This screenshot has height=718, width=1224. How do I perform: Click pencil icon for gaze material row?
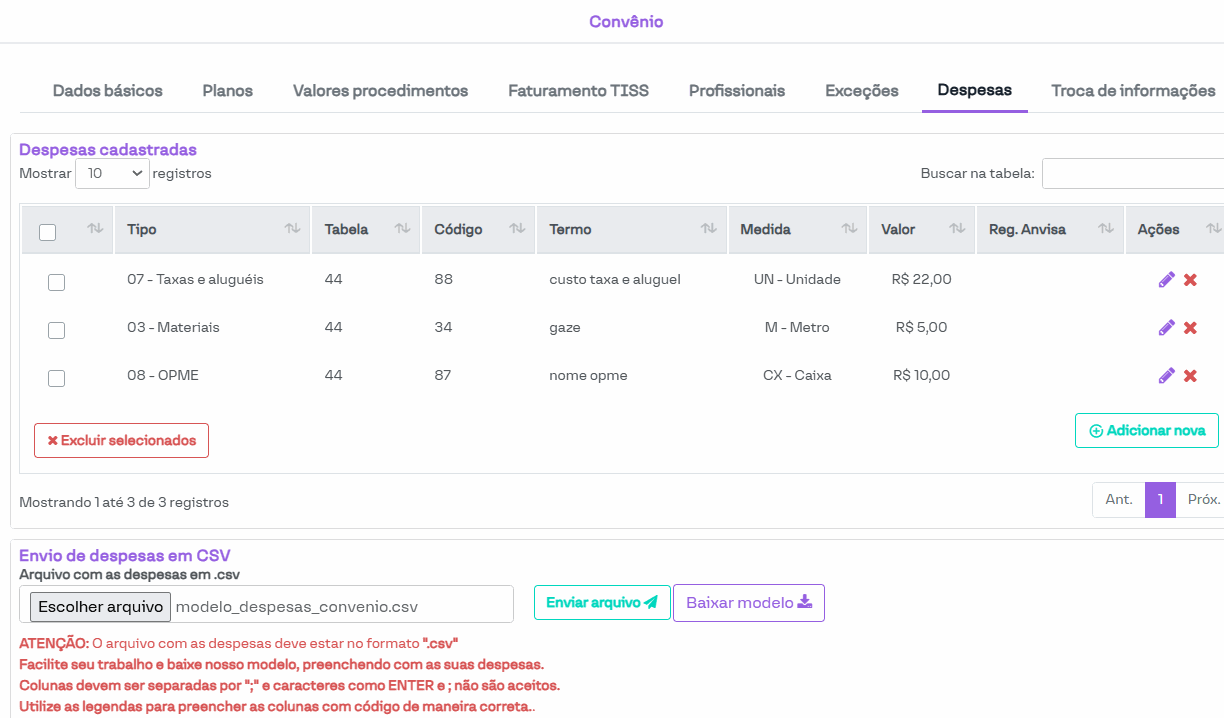point(1166,328)
